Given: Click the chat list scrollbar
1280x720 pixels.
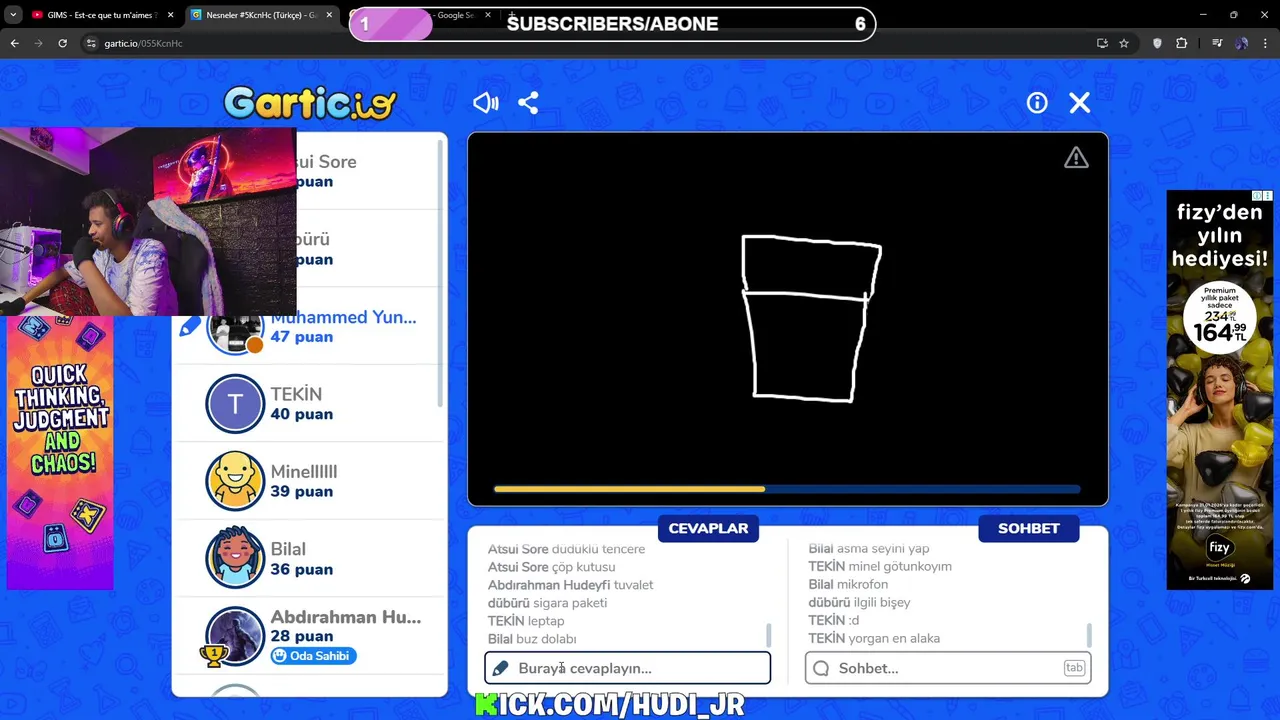Looking at the screenshot, I should click(x=1088, y=636).
